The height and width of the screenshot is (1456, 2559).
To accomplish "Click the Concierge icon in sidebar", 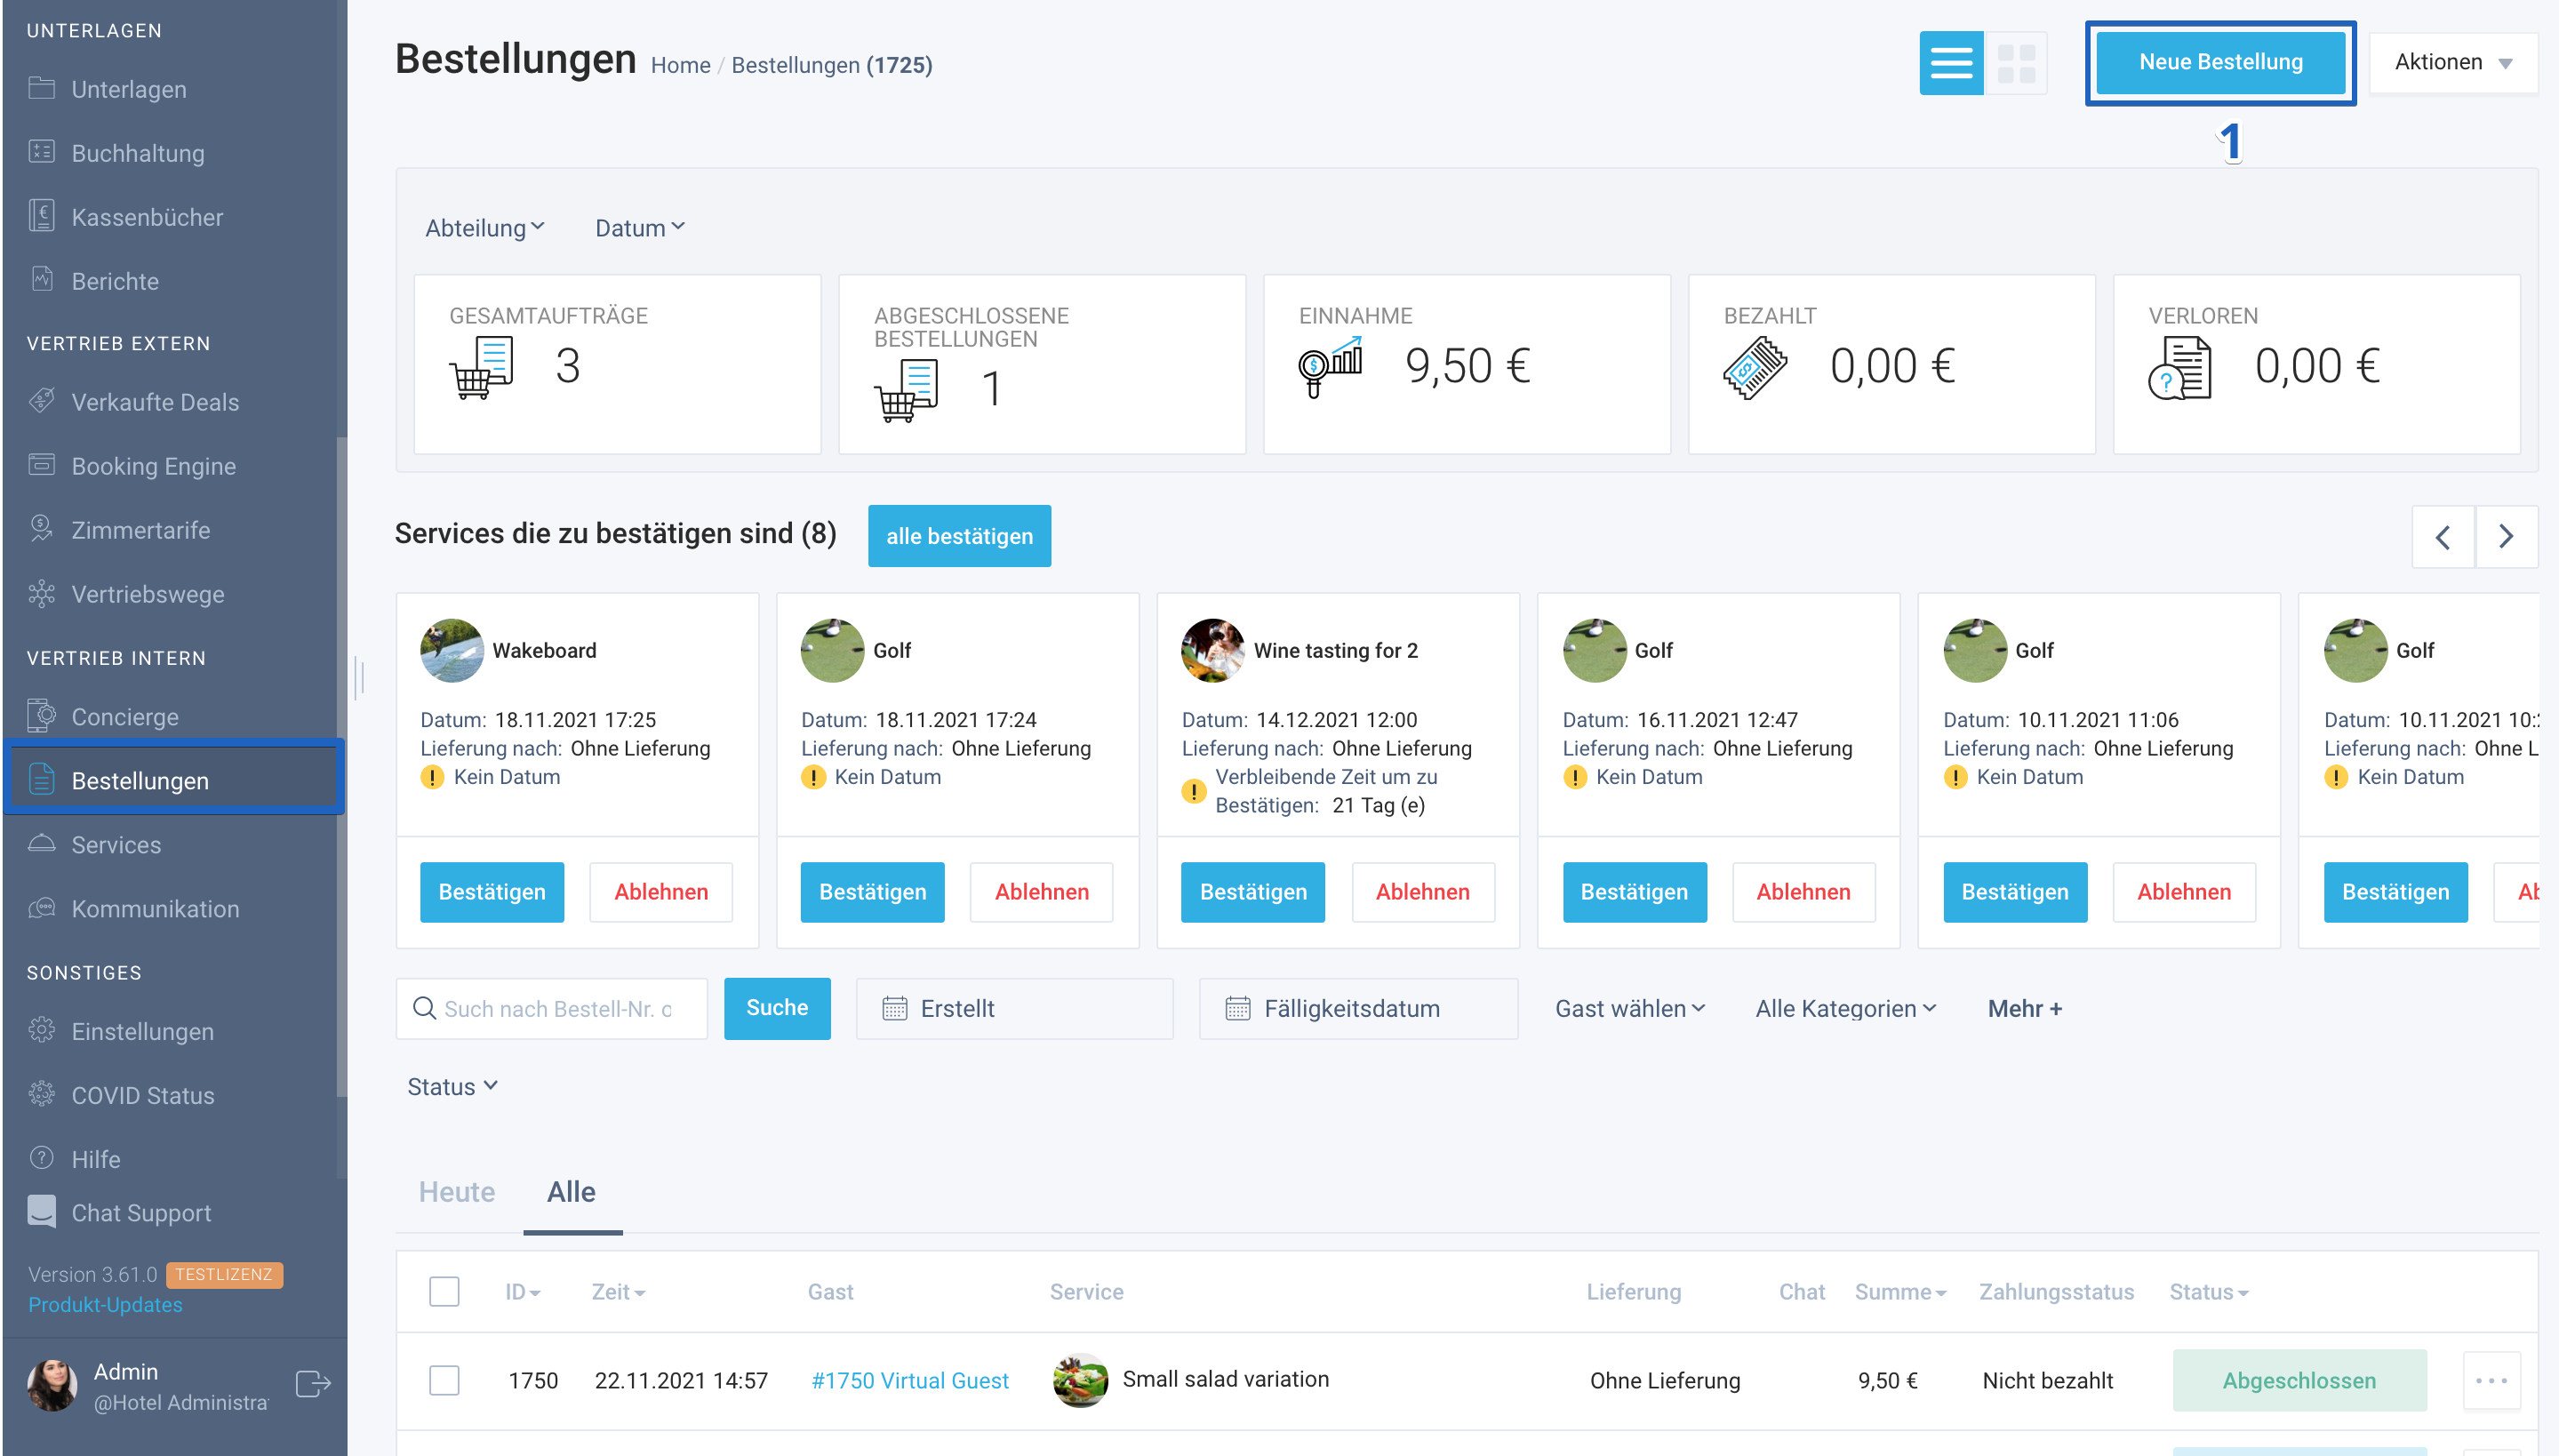I will tap(41, 716).
